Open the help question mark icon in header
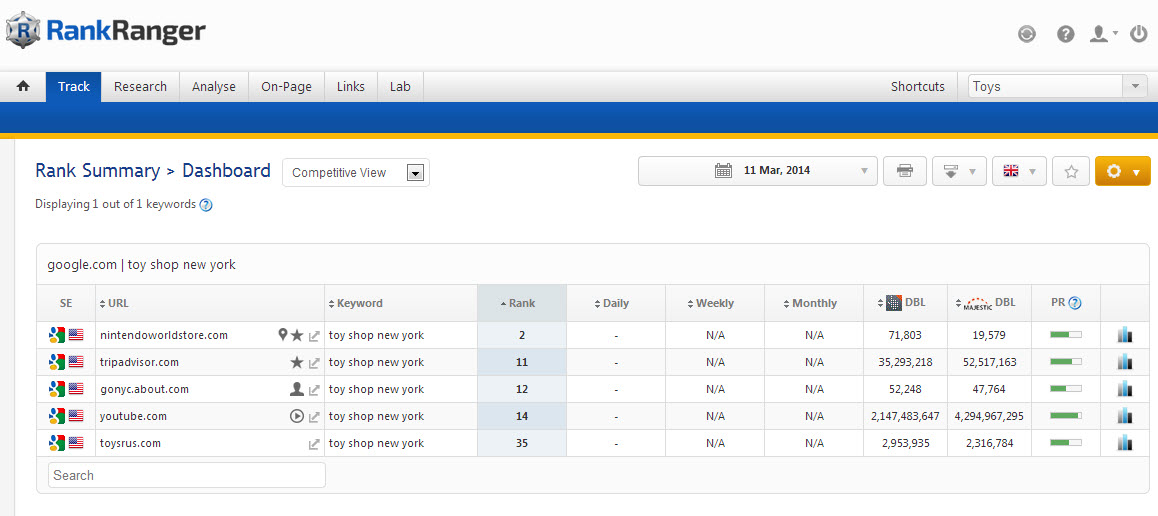 1066,34
